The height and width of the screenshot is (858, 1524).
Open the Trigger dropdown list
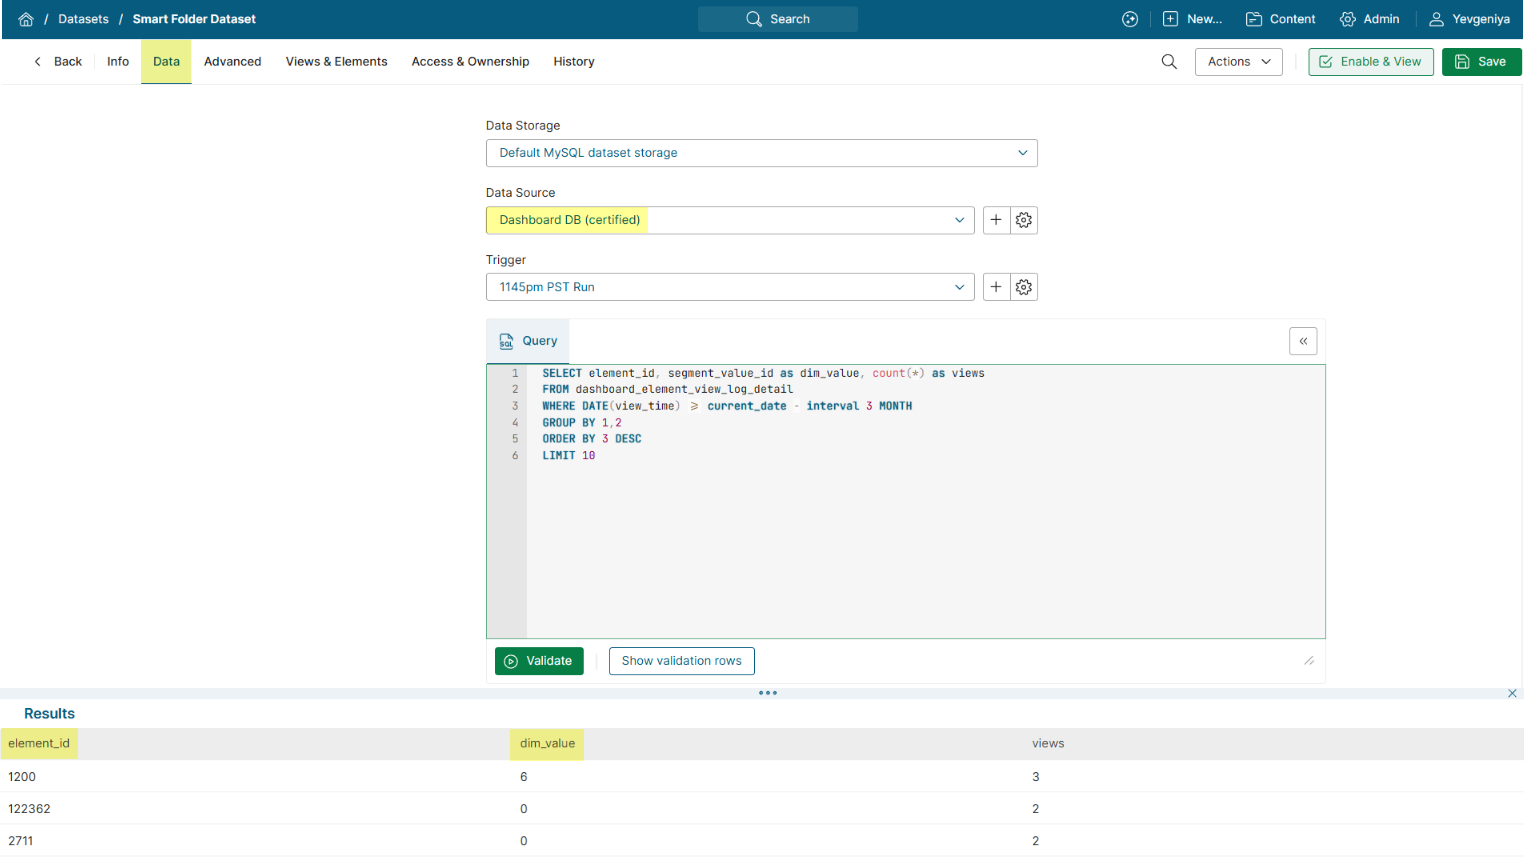730,287
